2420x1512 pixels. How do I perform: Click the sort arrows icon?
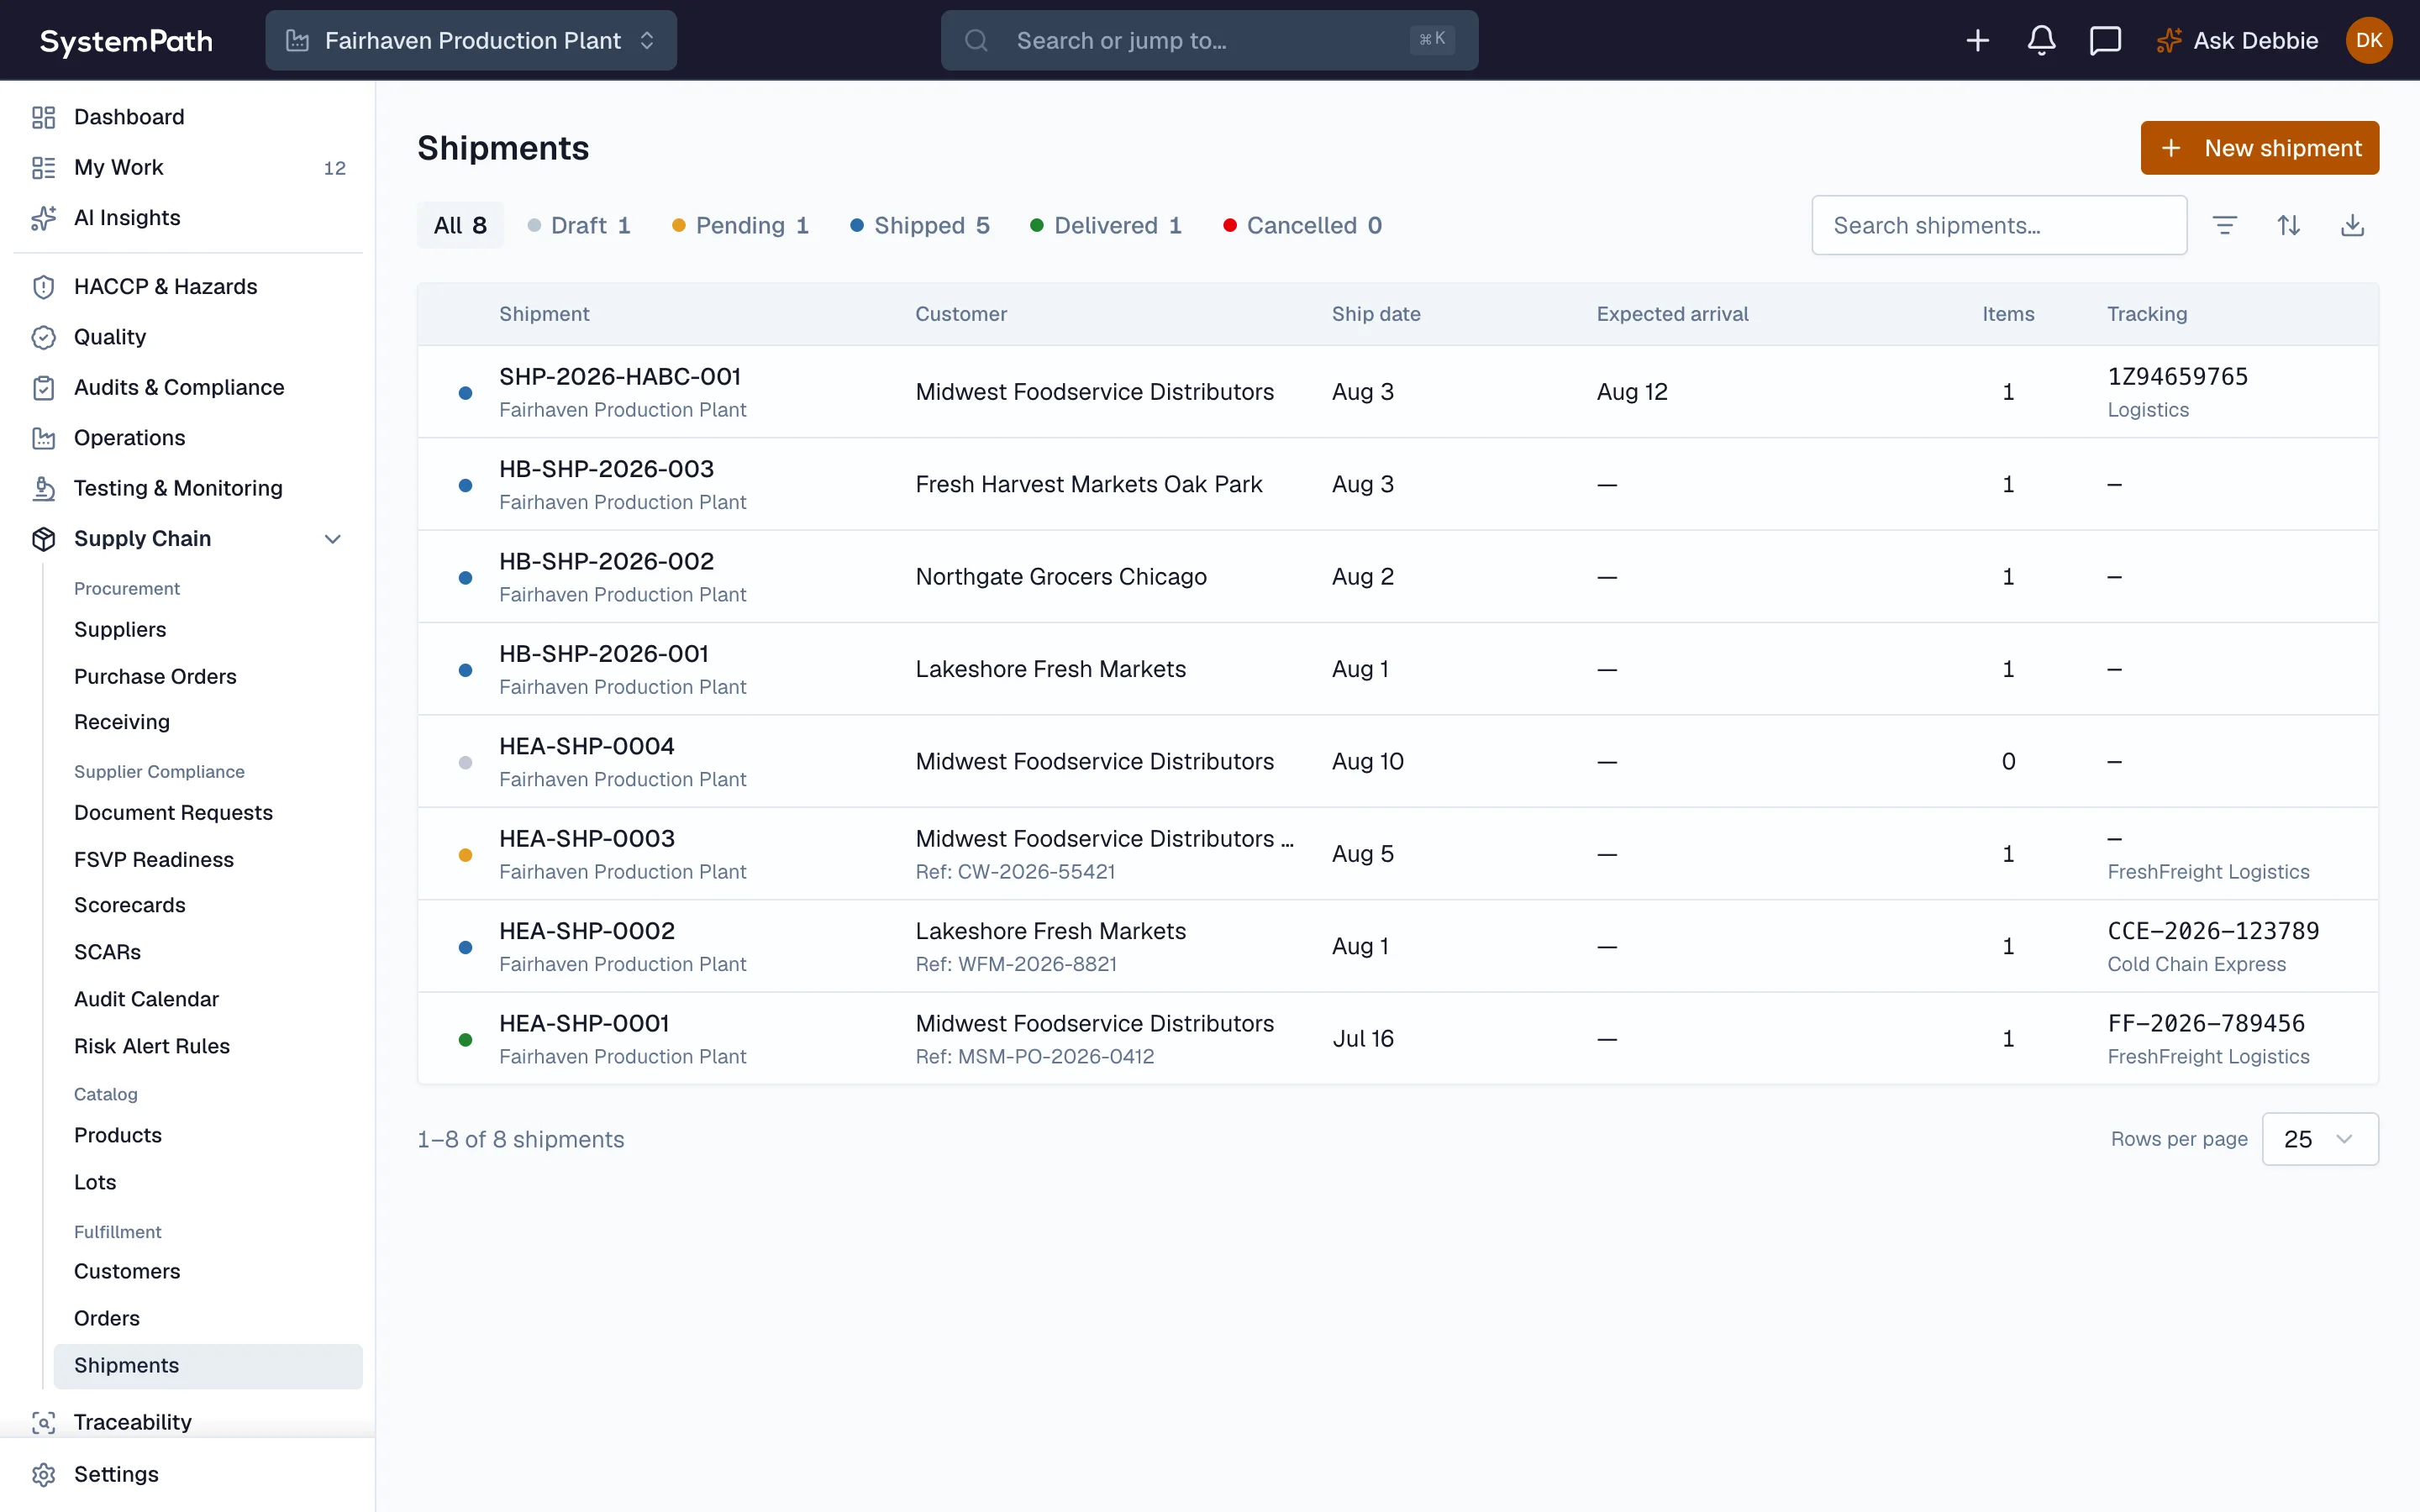click(2288, 225)
